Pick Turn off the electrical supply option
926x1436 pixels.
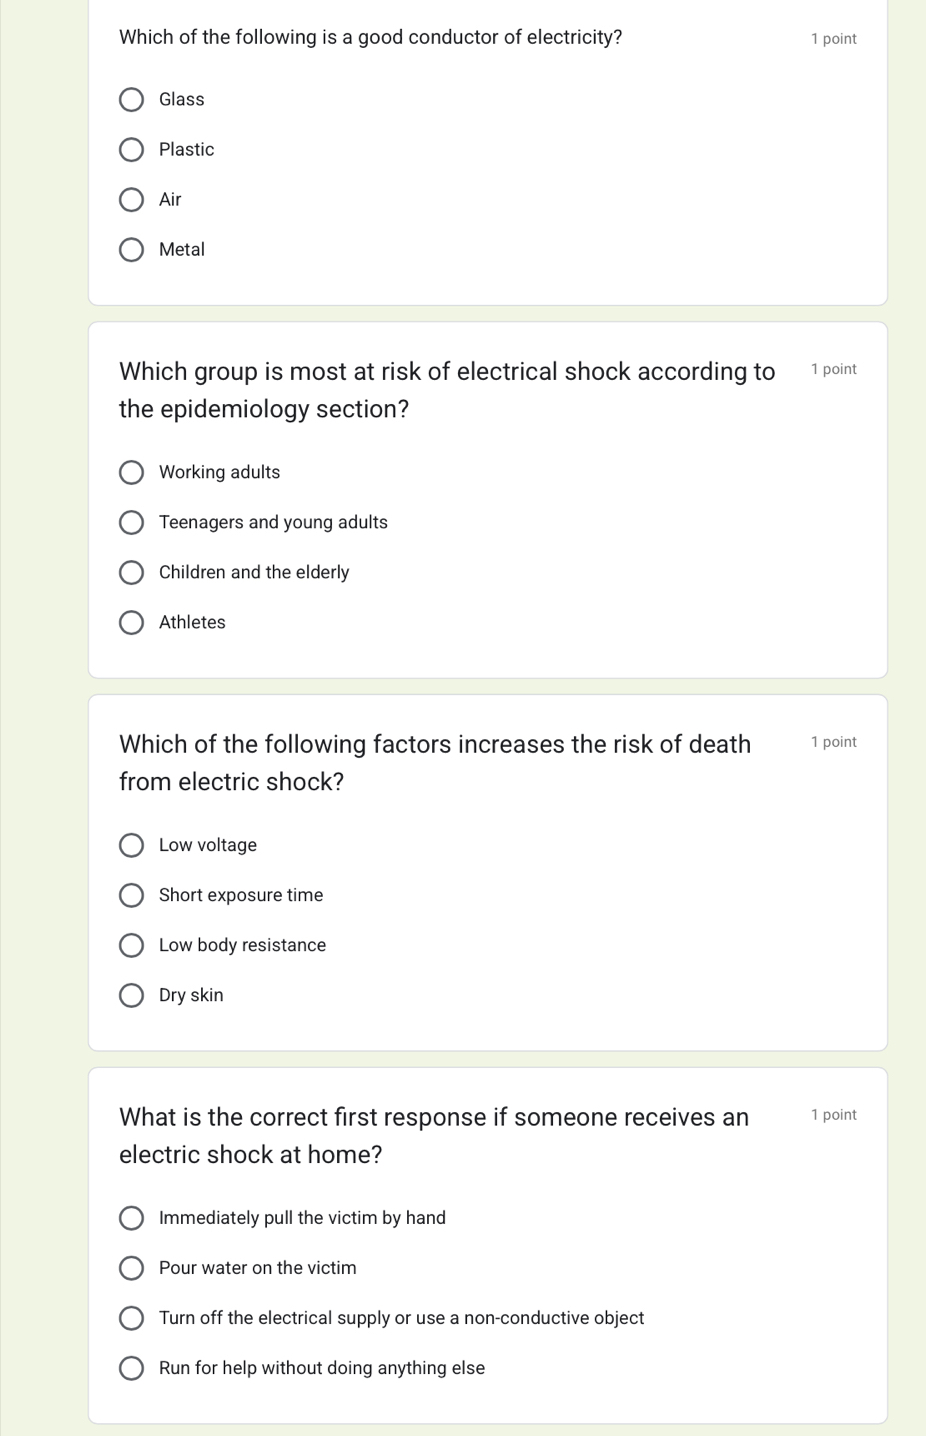coord(132,1319)
